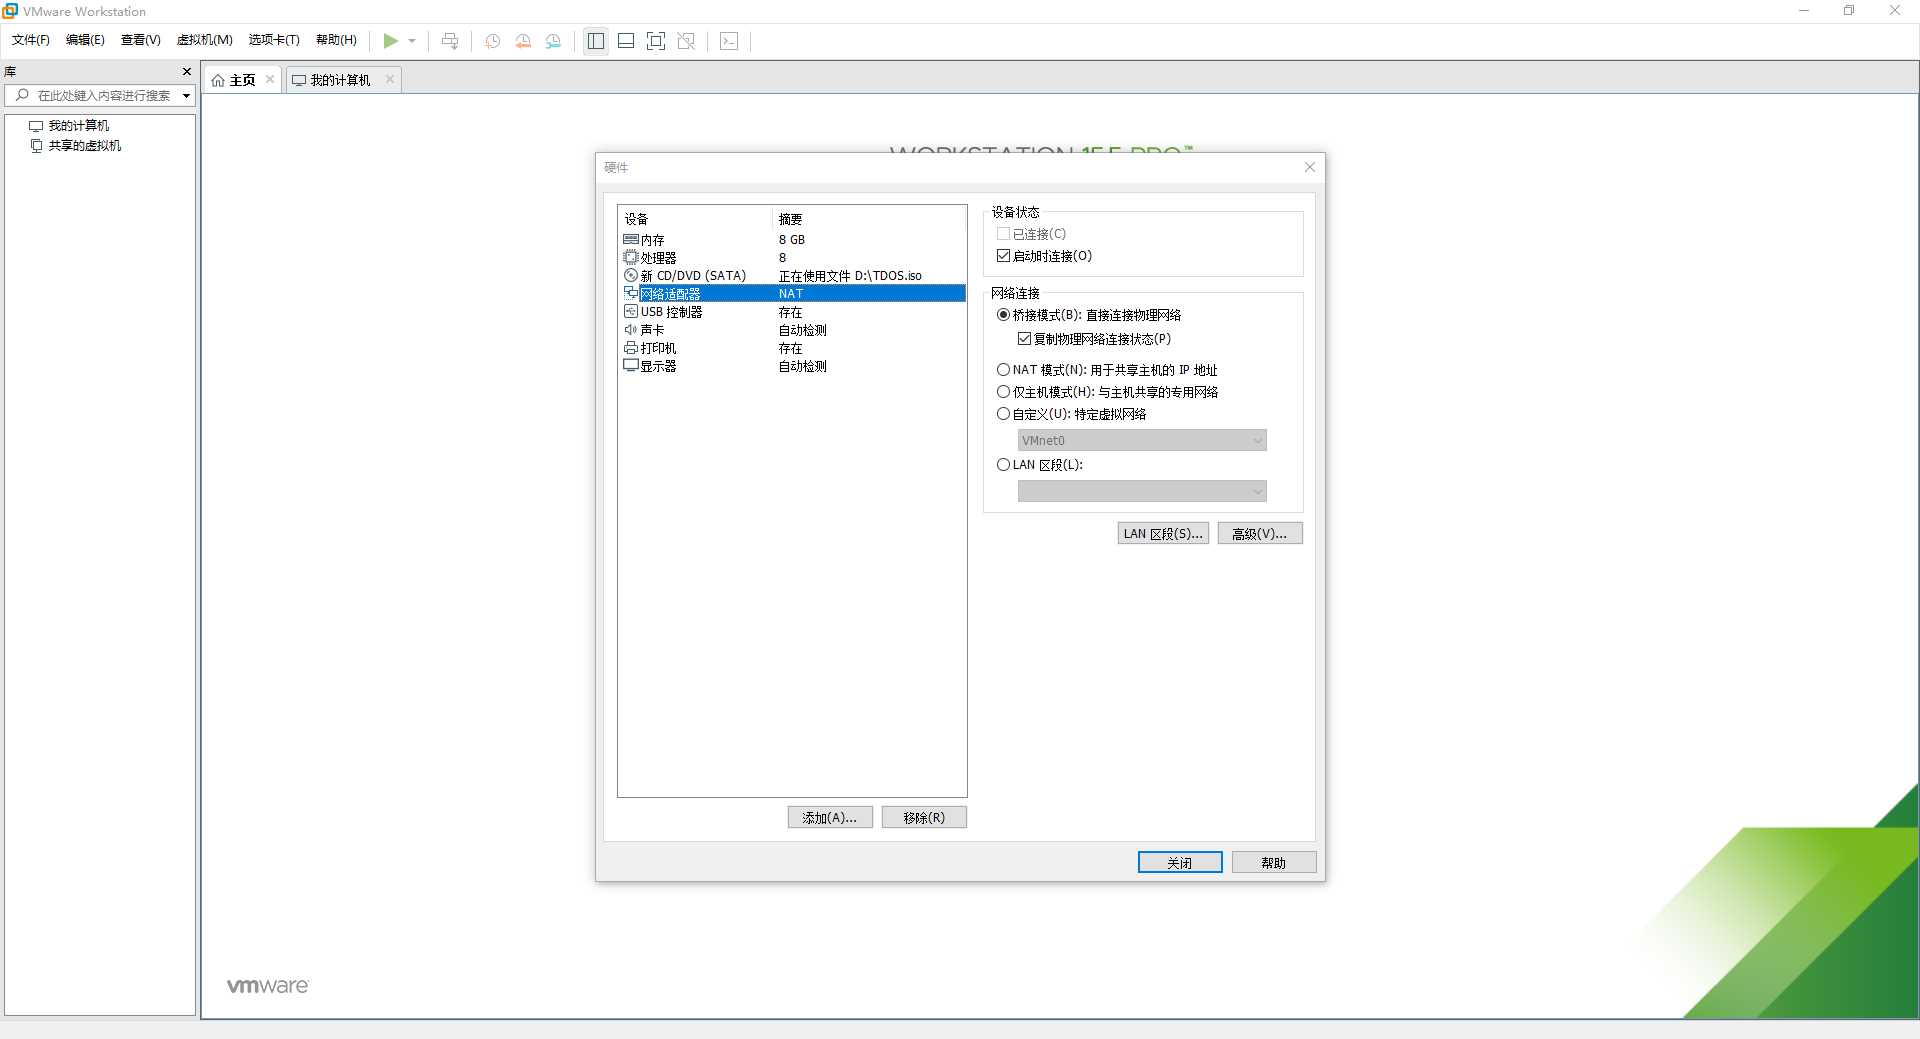
Task: Click the 添加(A)... button
Action: [x=830, y=818]
